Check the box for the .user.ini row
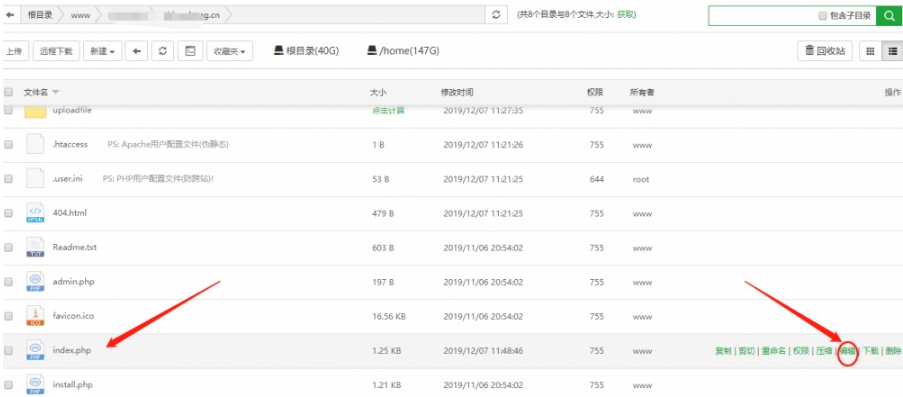903x397 pixels. [9, 179]
